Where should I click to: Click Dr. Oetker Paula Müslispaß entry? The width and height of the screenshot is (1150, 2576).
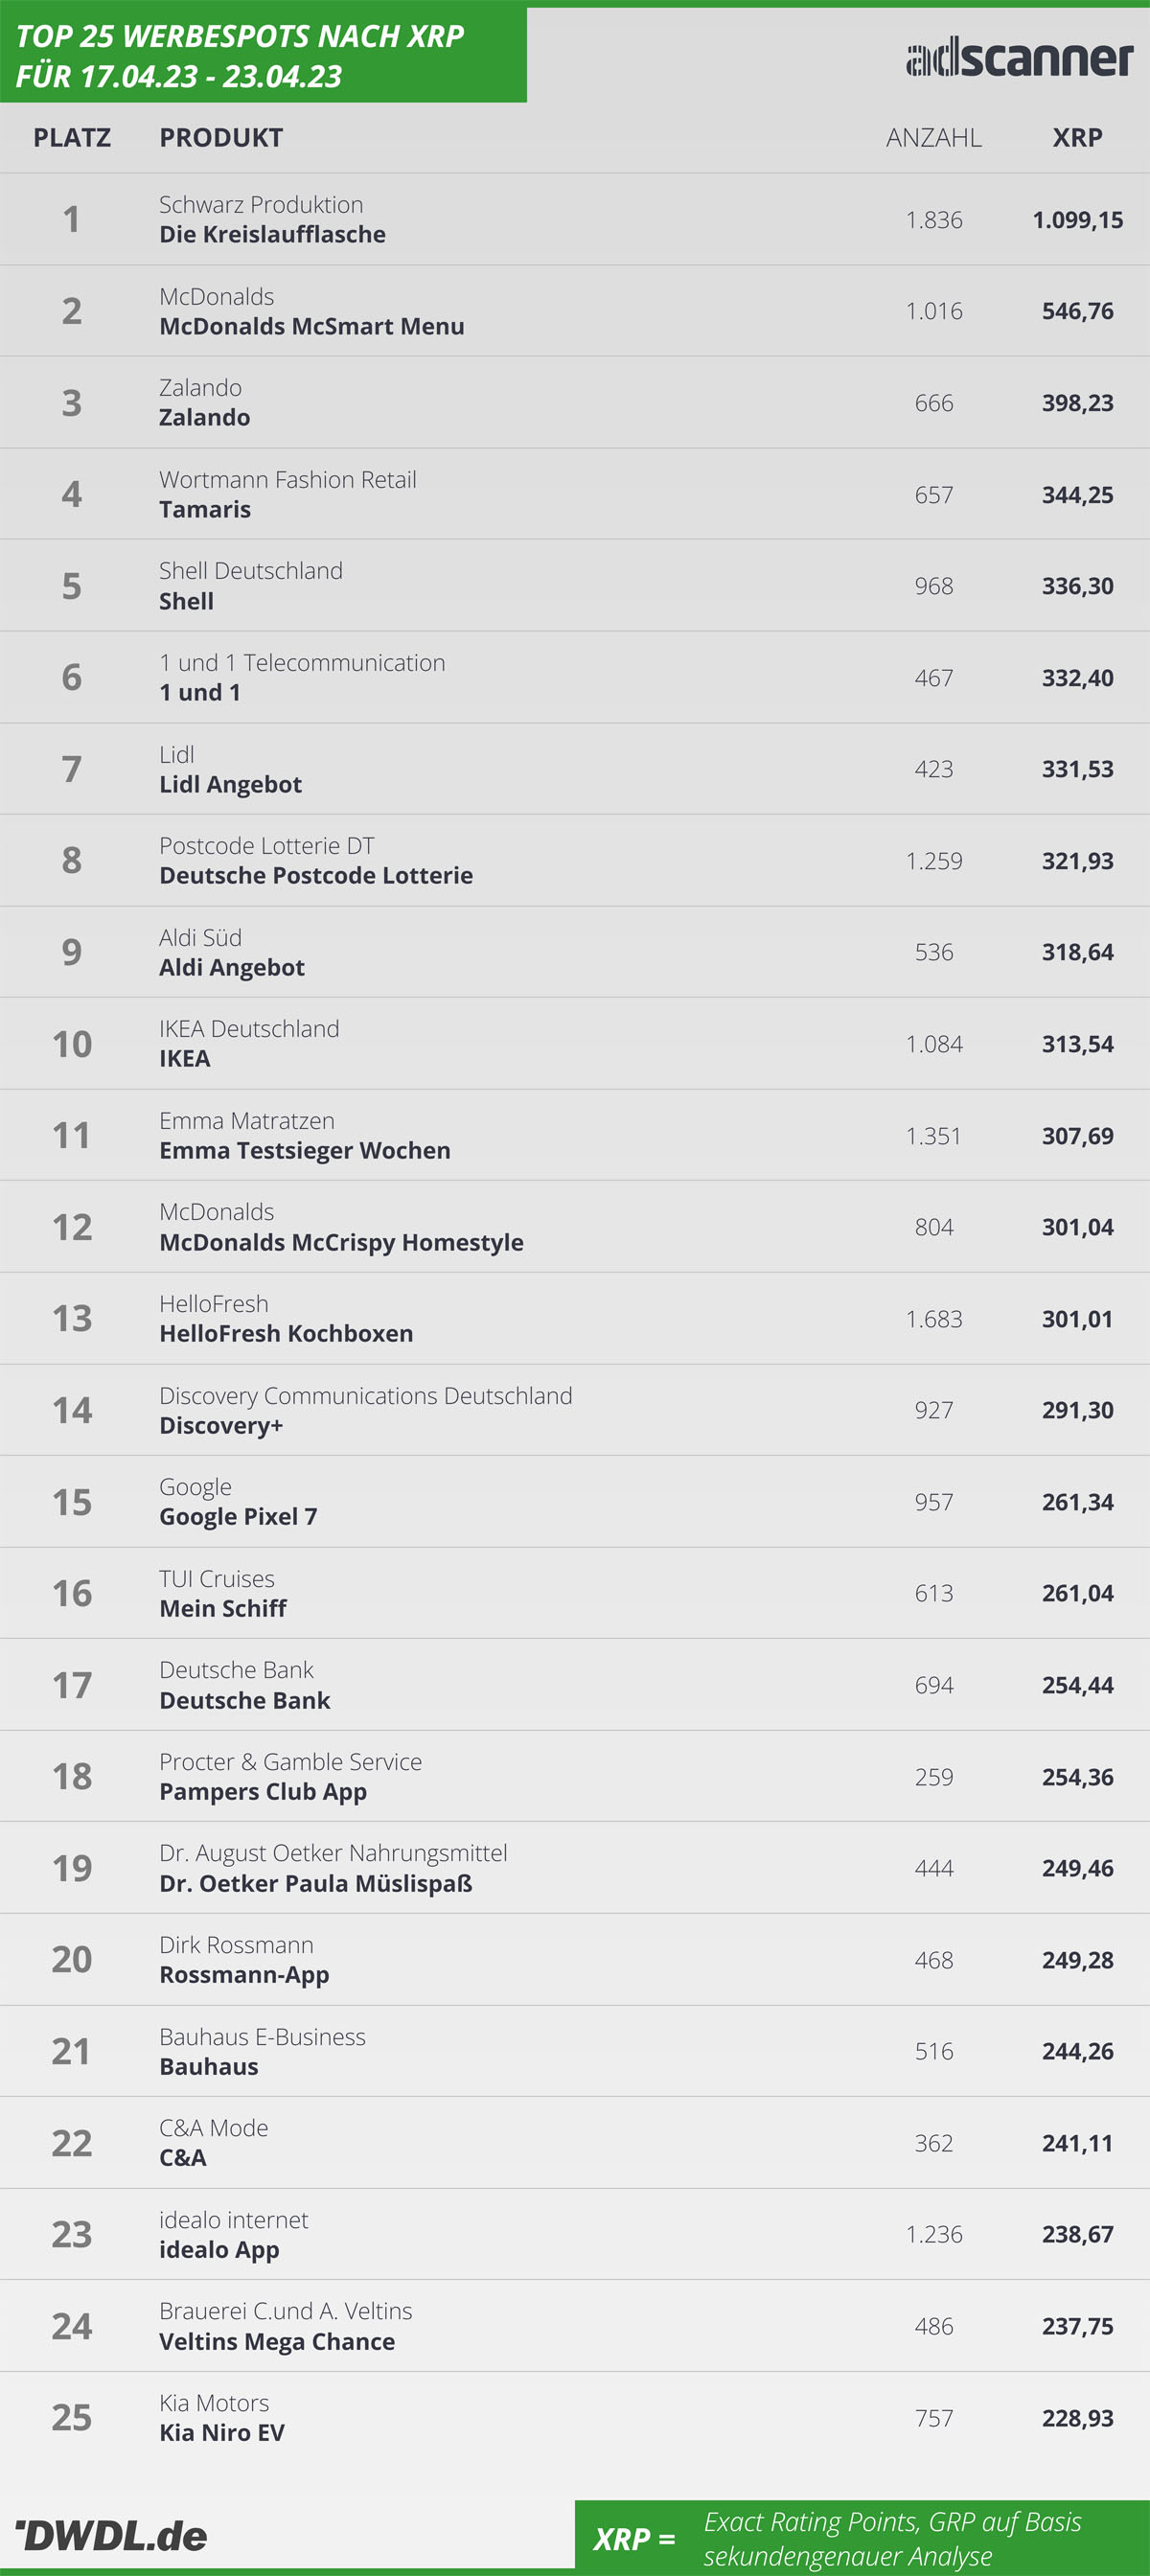(316, 1883)
